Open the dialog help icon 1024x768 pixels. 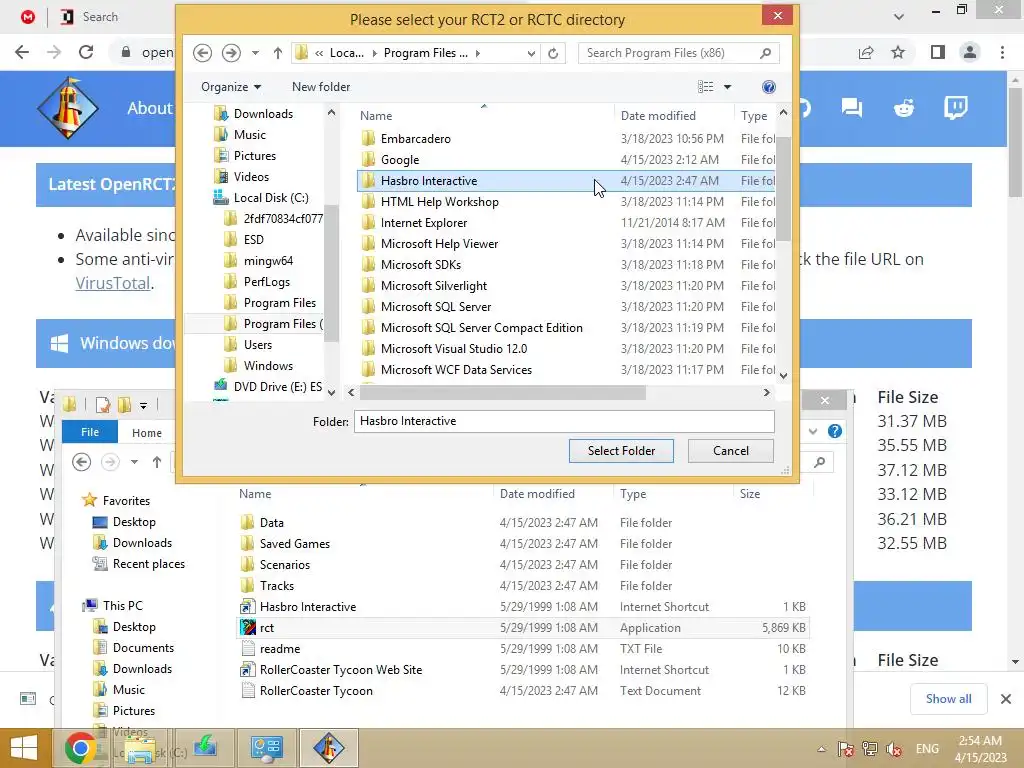769,87
